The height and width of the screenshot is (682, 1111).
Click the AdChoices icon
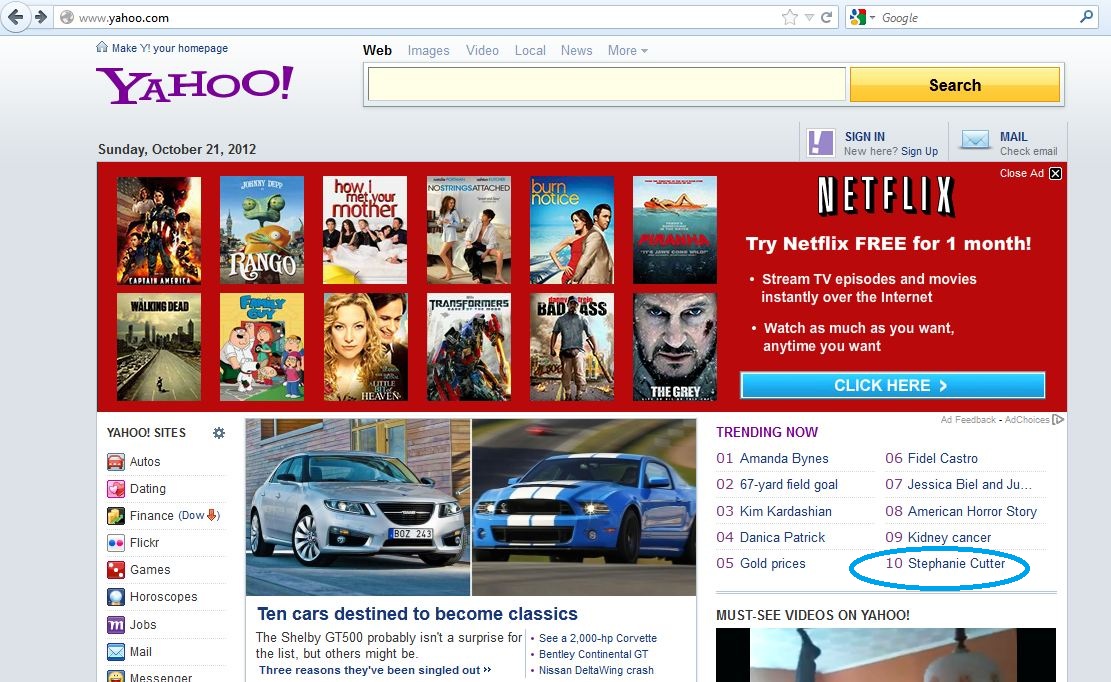tap(1058, 420)
